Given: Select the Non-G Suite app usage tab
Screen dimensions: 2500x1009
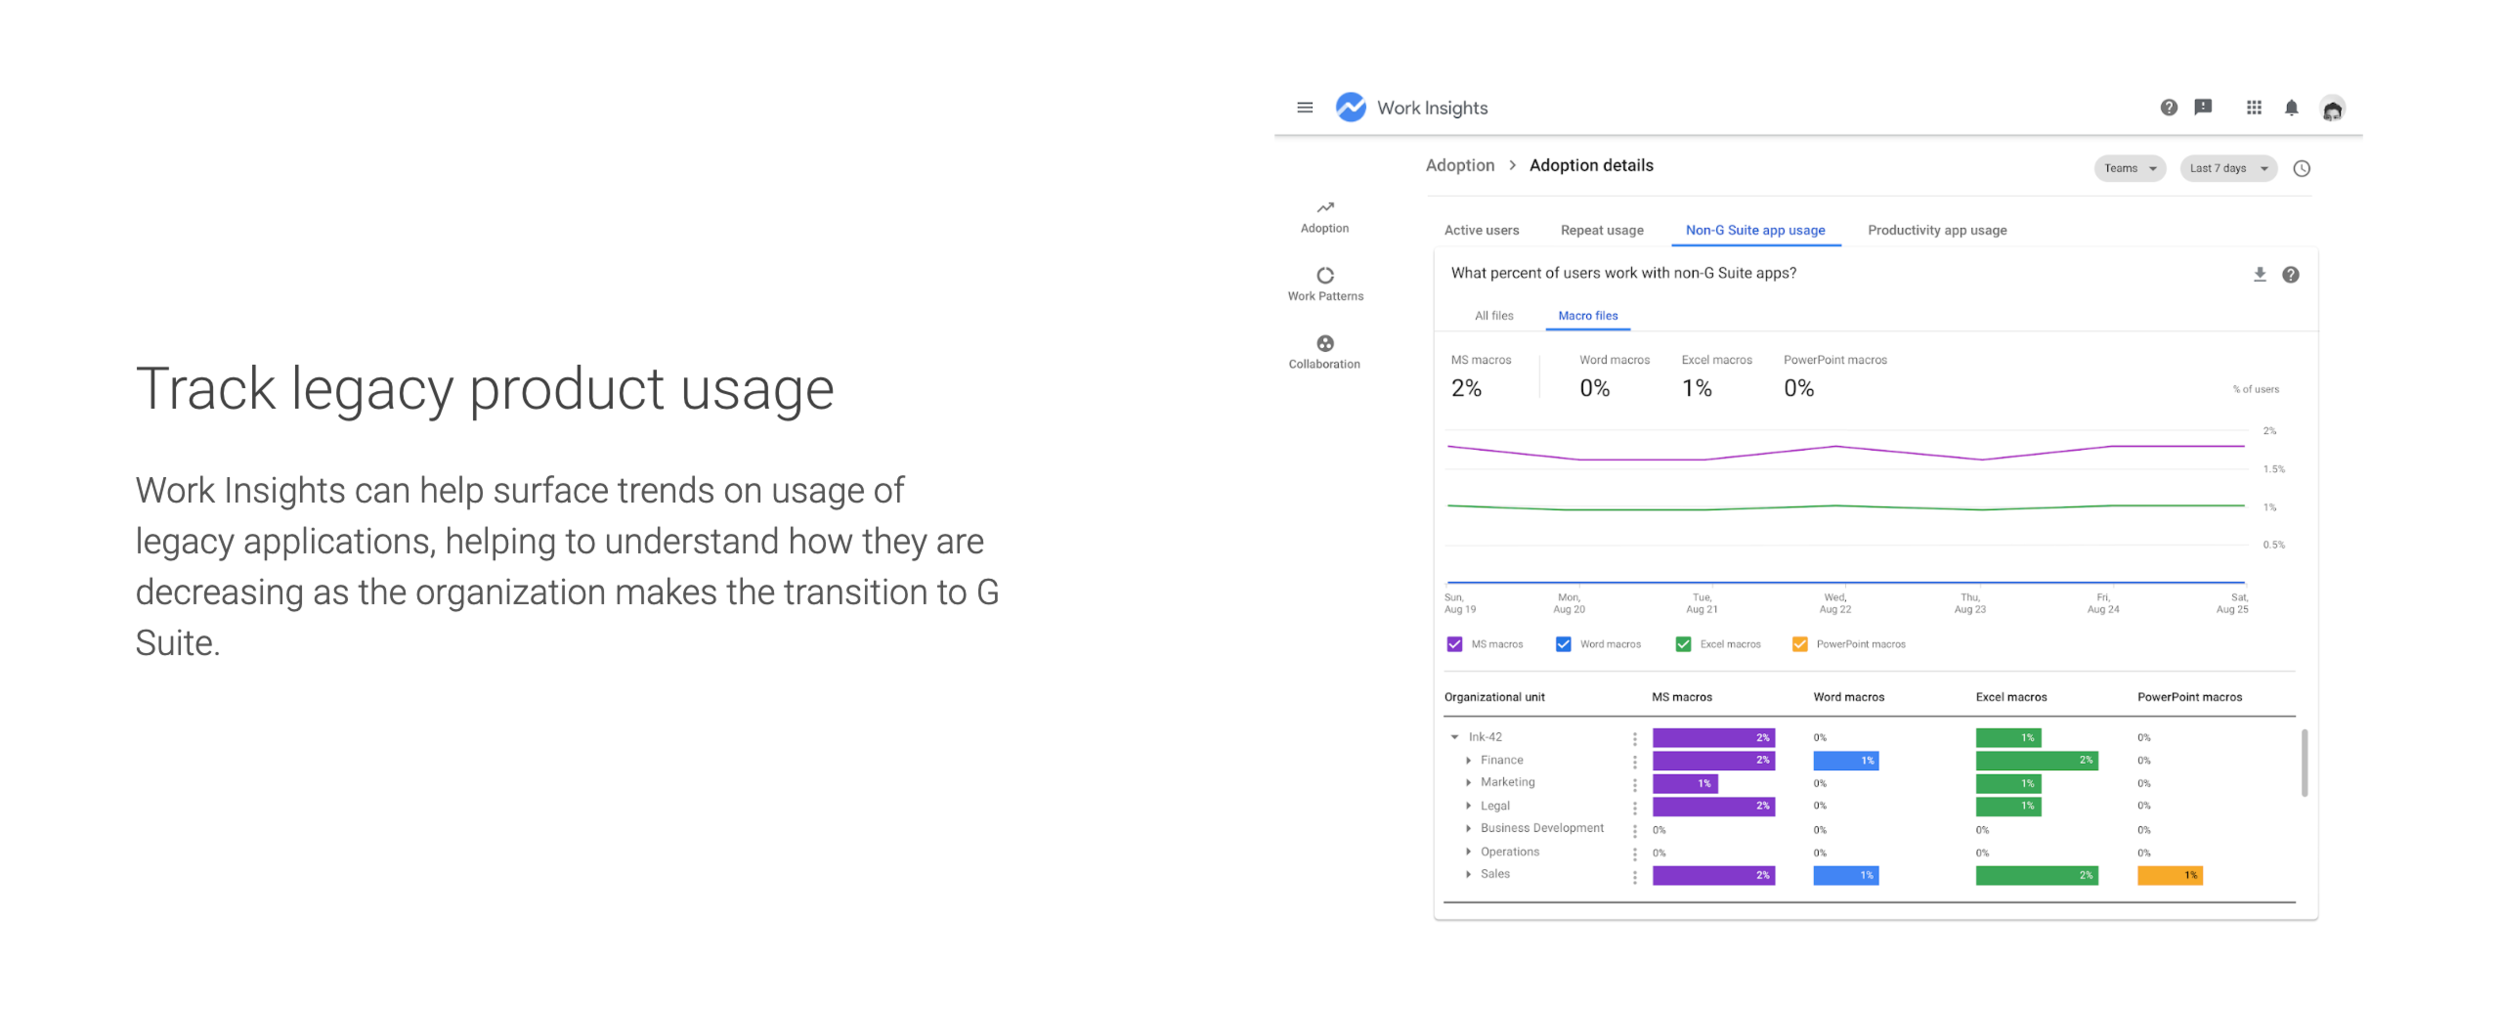Looking at the screenshot, I should pyautogui.click(x=1755, y=230).
